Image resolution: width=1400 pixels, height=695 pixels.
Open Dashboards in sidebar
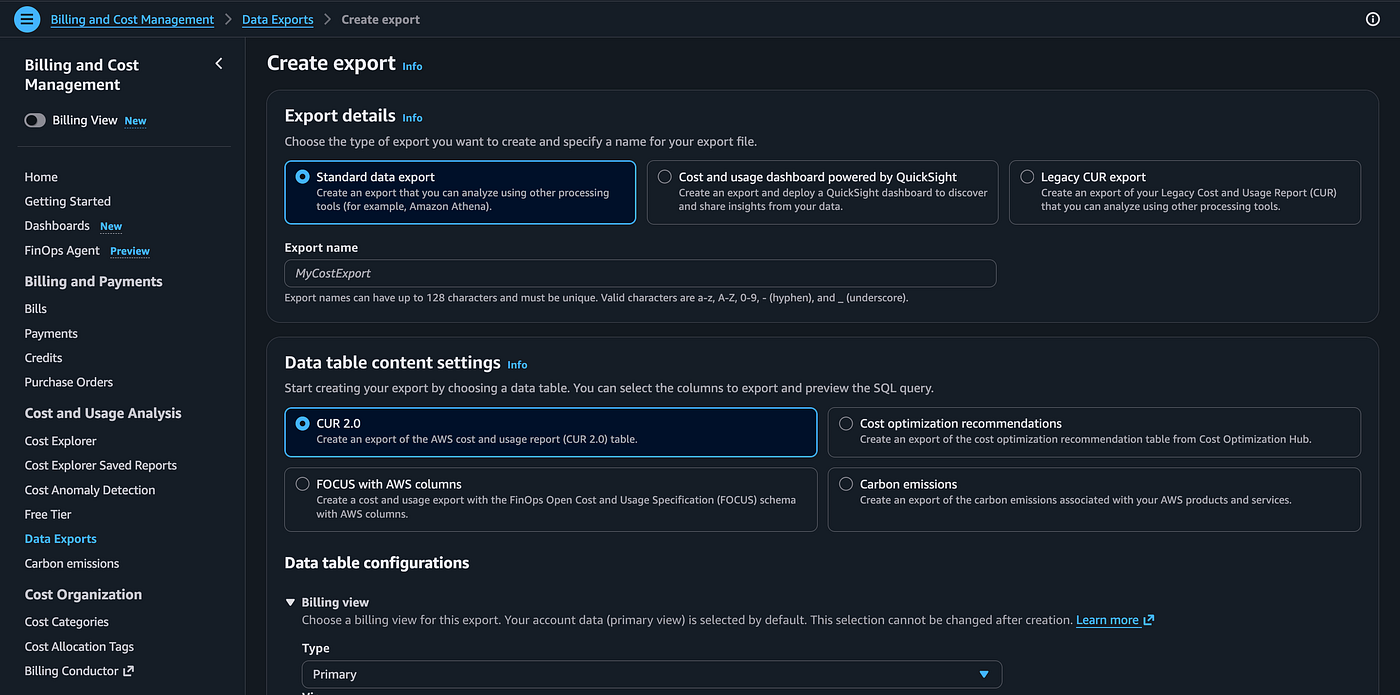click(57, 226)
